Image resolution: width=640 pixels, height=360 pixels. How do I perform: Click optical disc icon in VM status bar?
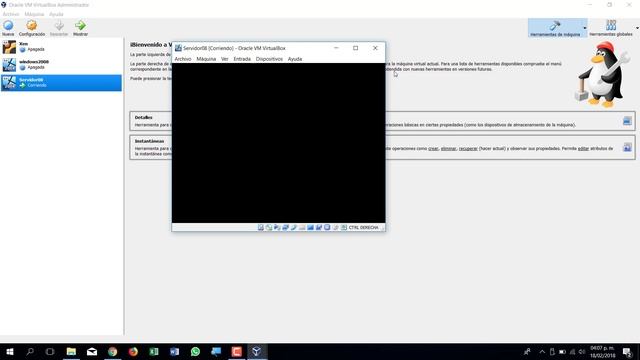[x=269, y=227]
